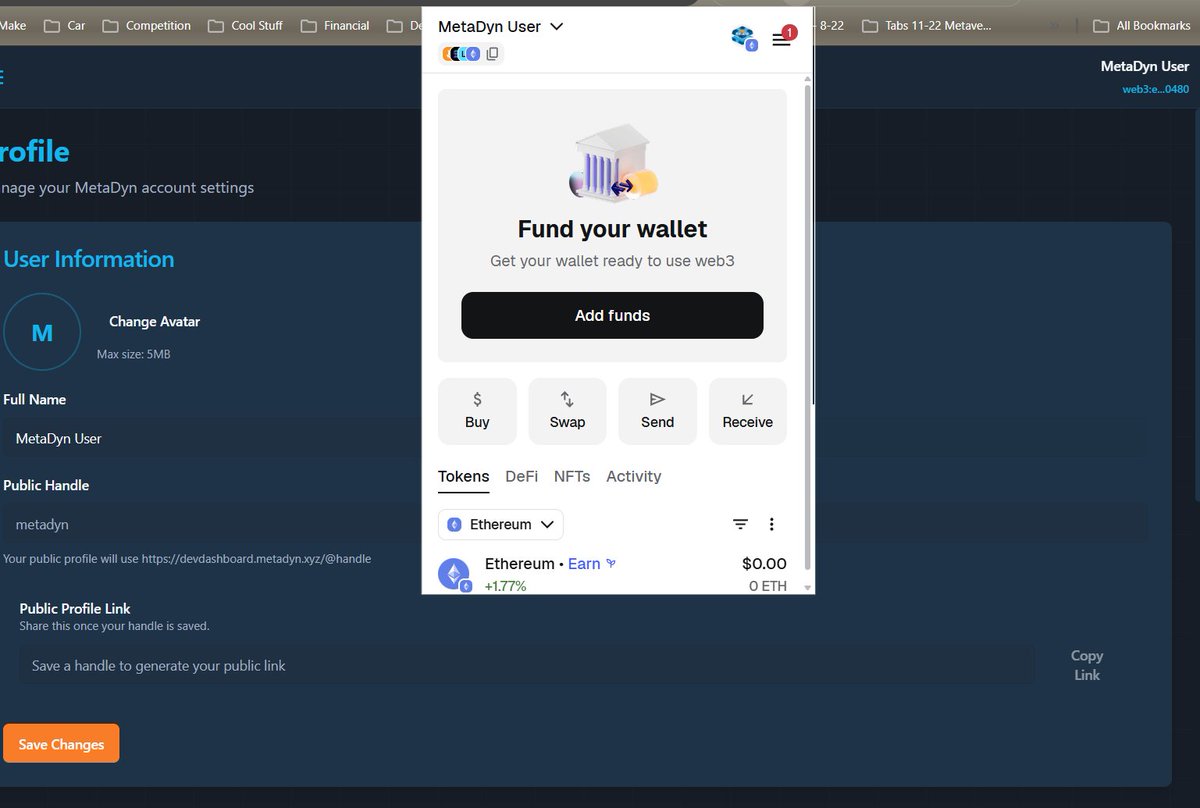Switch to the DeFi tab
Screen dimensions: 1200x808
[x=522, y=477]
